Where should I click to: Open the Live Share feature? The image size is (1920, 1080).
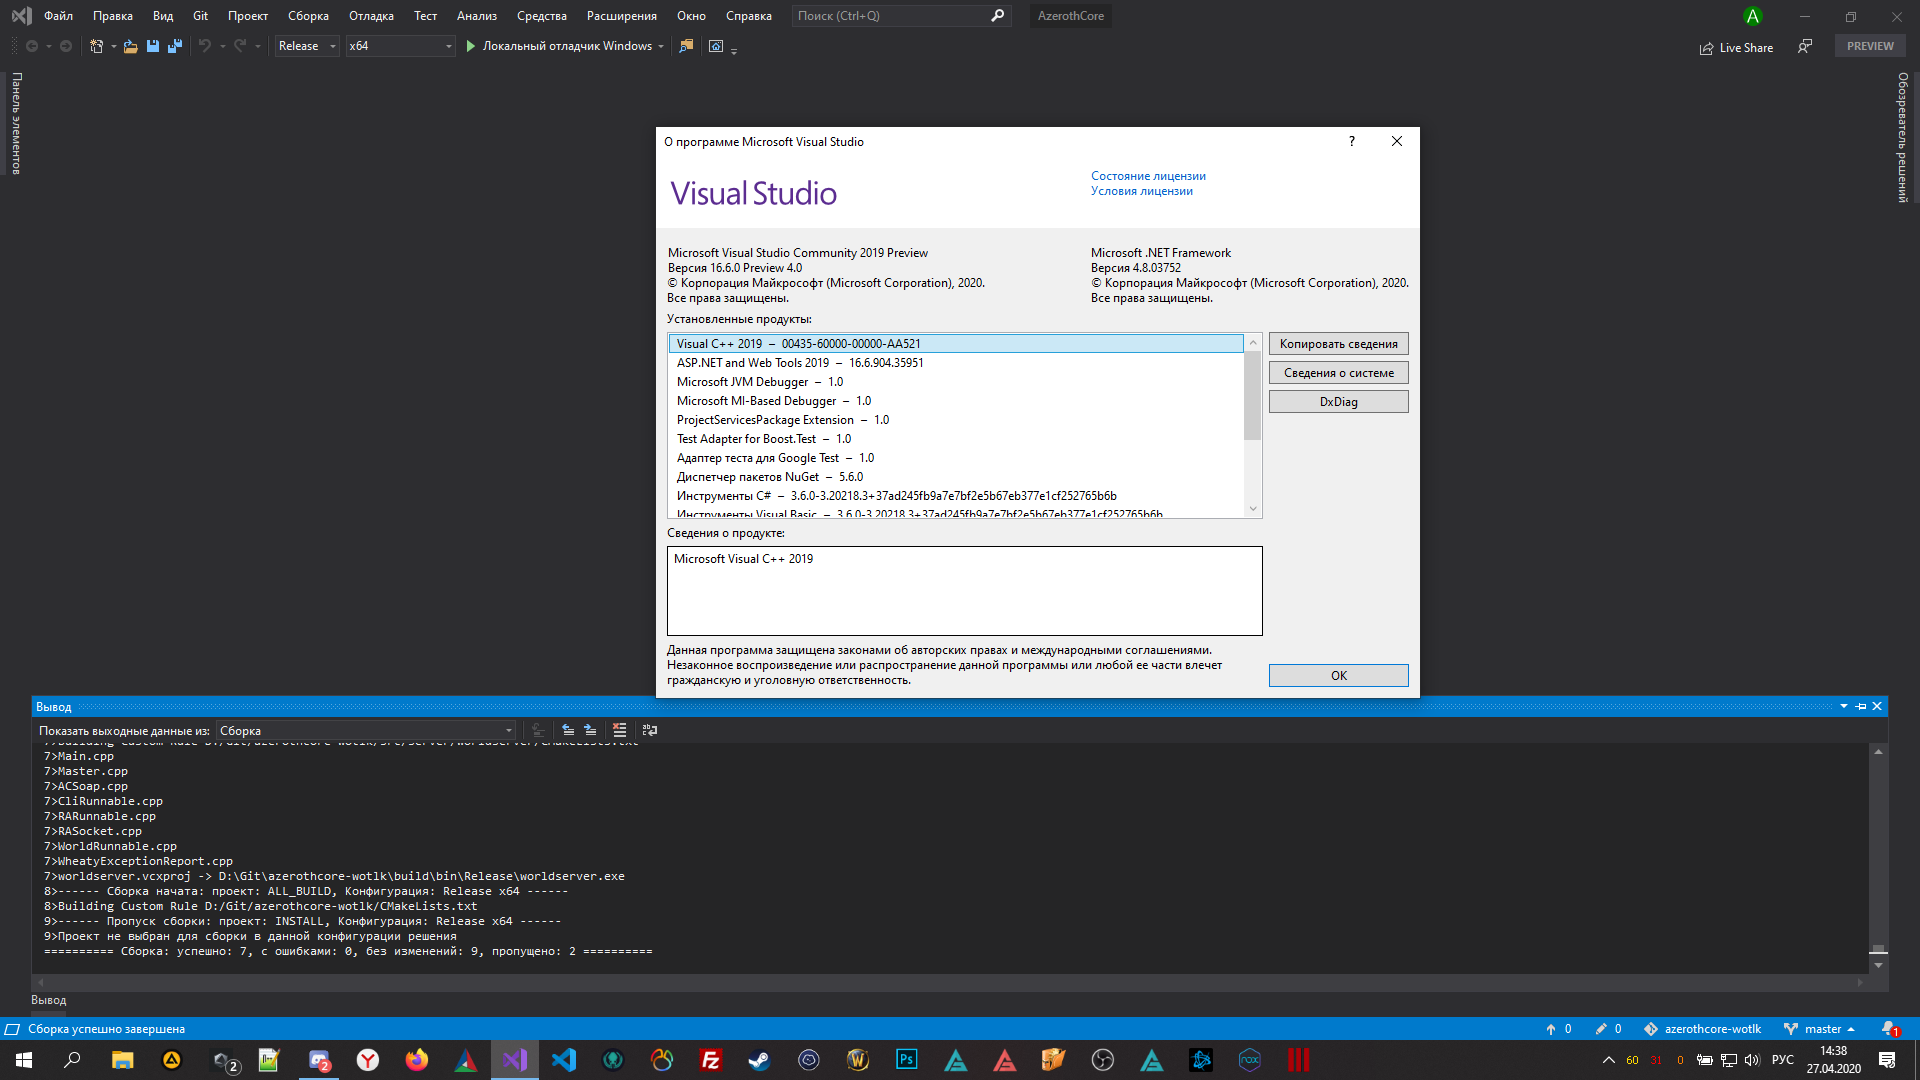tap(1736, 47)
